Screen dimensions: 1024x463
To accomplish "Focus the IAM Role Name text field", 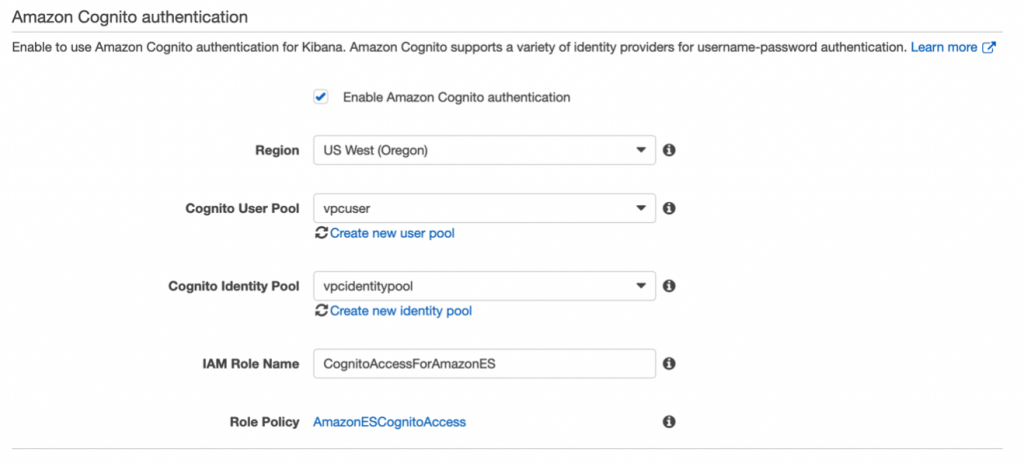I will pos(484,364).
